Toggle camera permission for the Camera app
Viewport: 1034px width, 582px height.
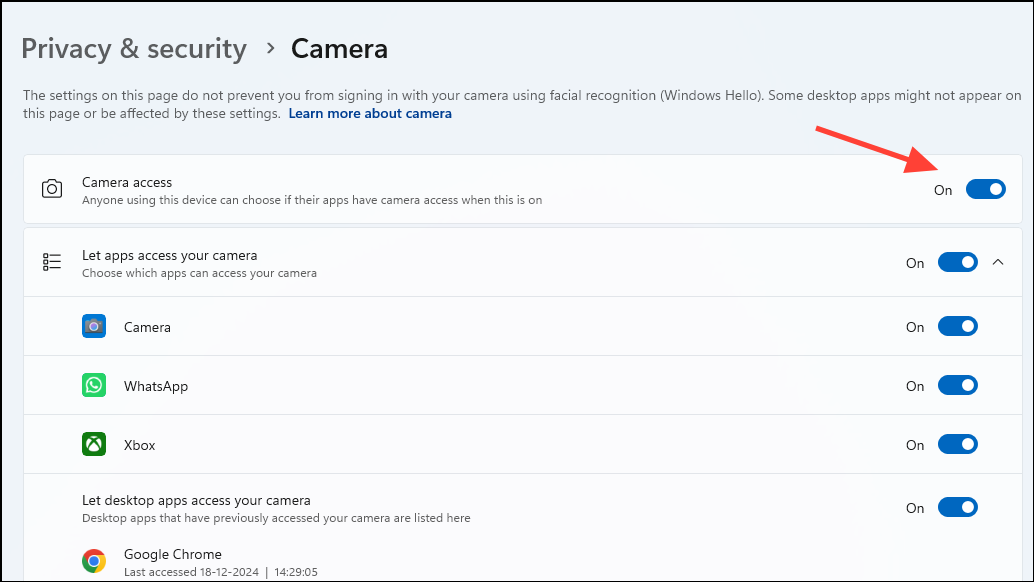click(958, 326)
